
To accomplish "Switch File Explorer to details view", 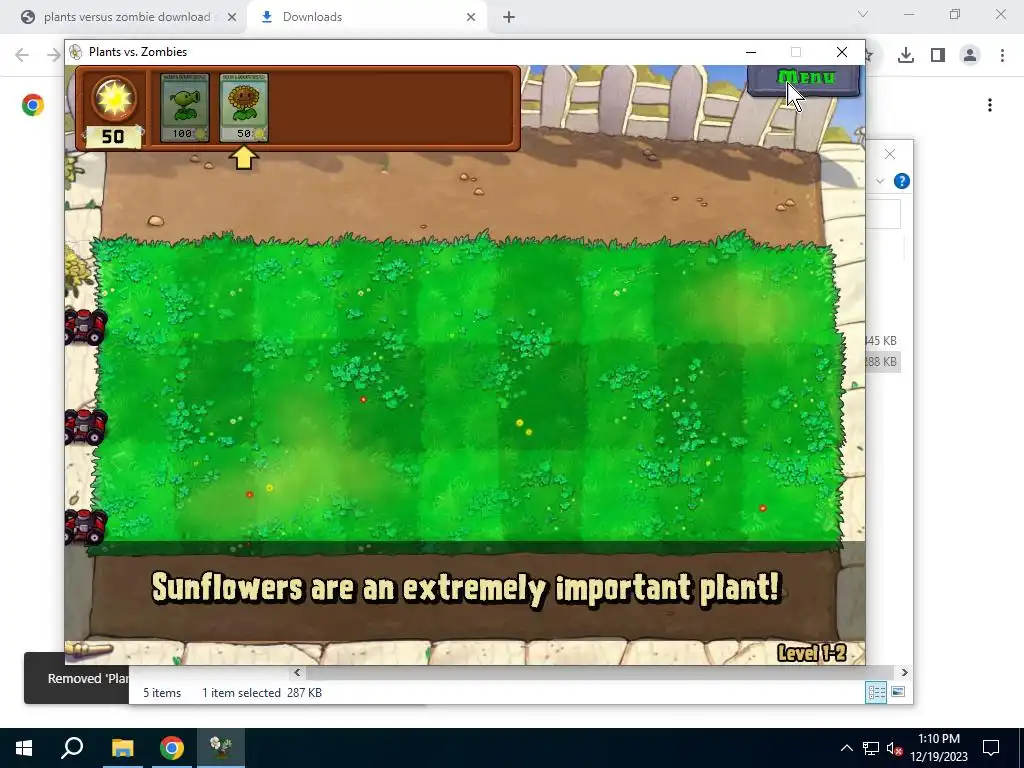I will 876,692.
